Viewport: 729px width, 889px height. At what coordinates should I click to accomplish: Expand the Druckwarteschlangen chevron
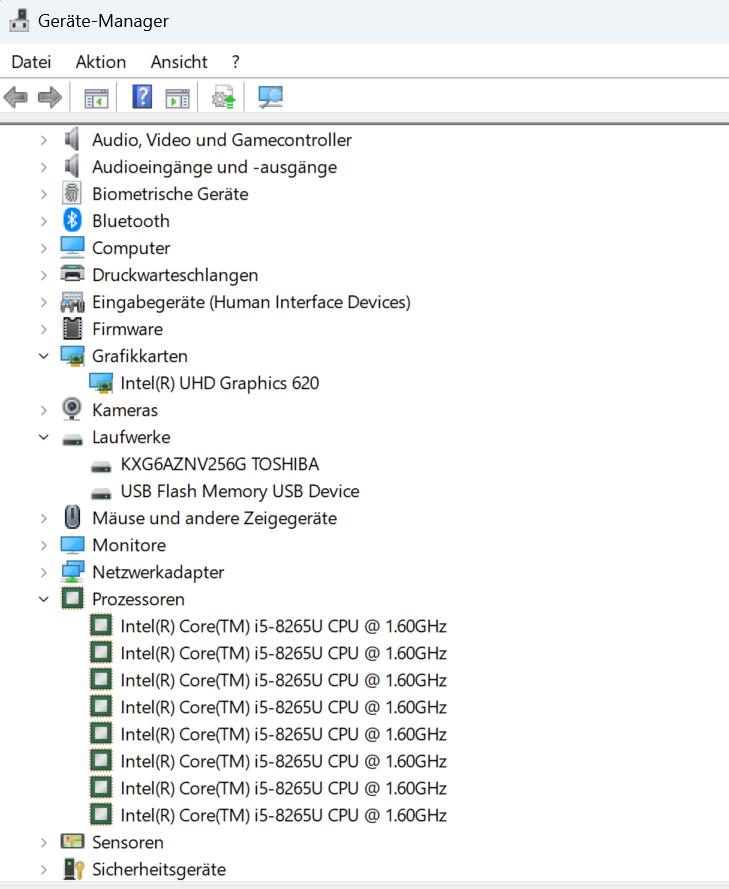pos(44,275)
